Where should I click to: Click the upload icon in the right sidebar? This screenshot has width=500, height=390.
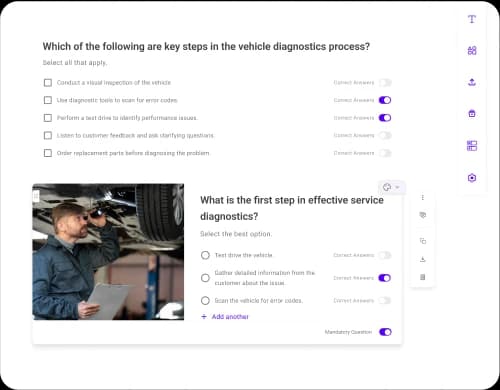coord(472,82)
